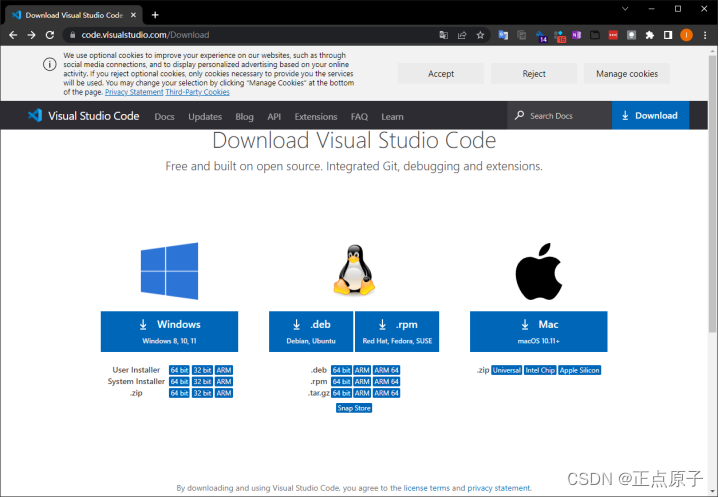The width and height of the screenshot is (719, 497).
Task: Select System Installer 64 bit
Action: pos(179,381)
